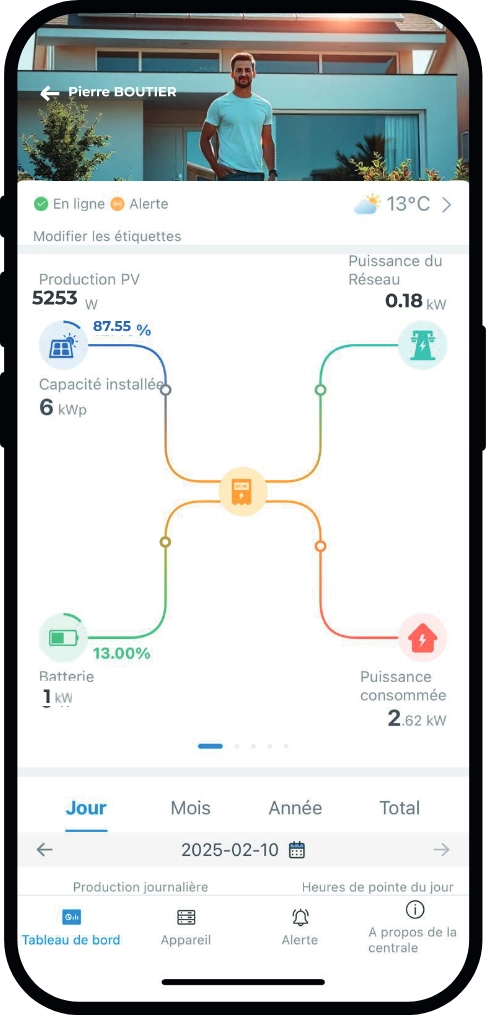The image size is (486, 1016).
Task: Switch chart period to Mois
Action: coord(191,808)
